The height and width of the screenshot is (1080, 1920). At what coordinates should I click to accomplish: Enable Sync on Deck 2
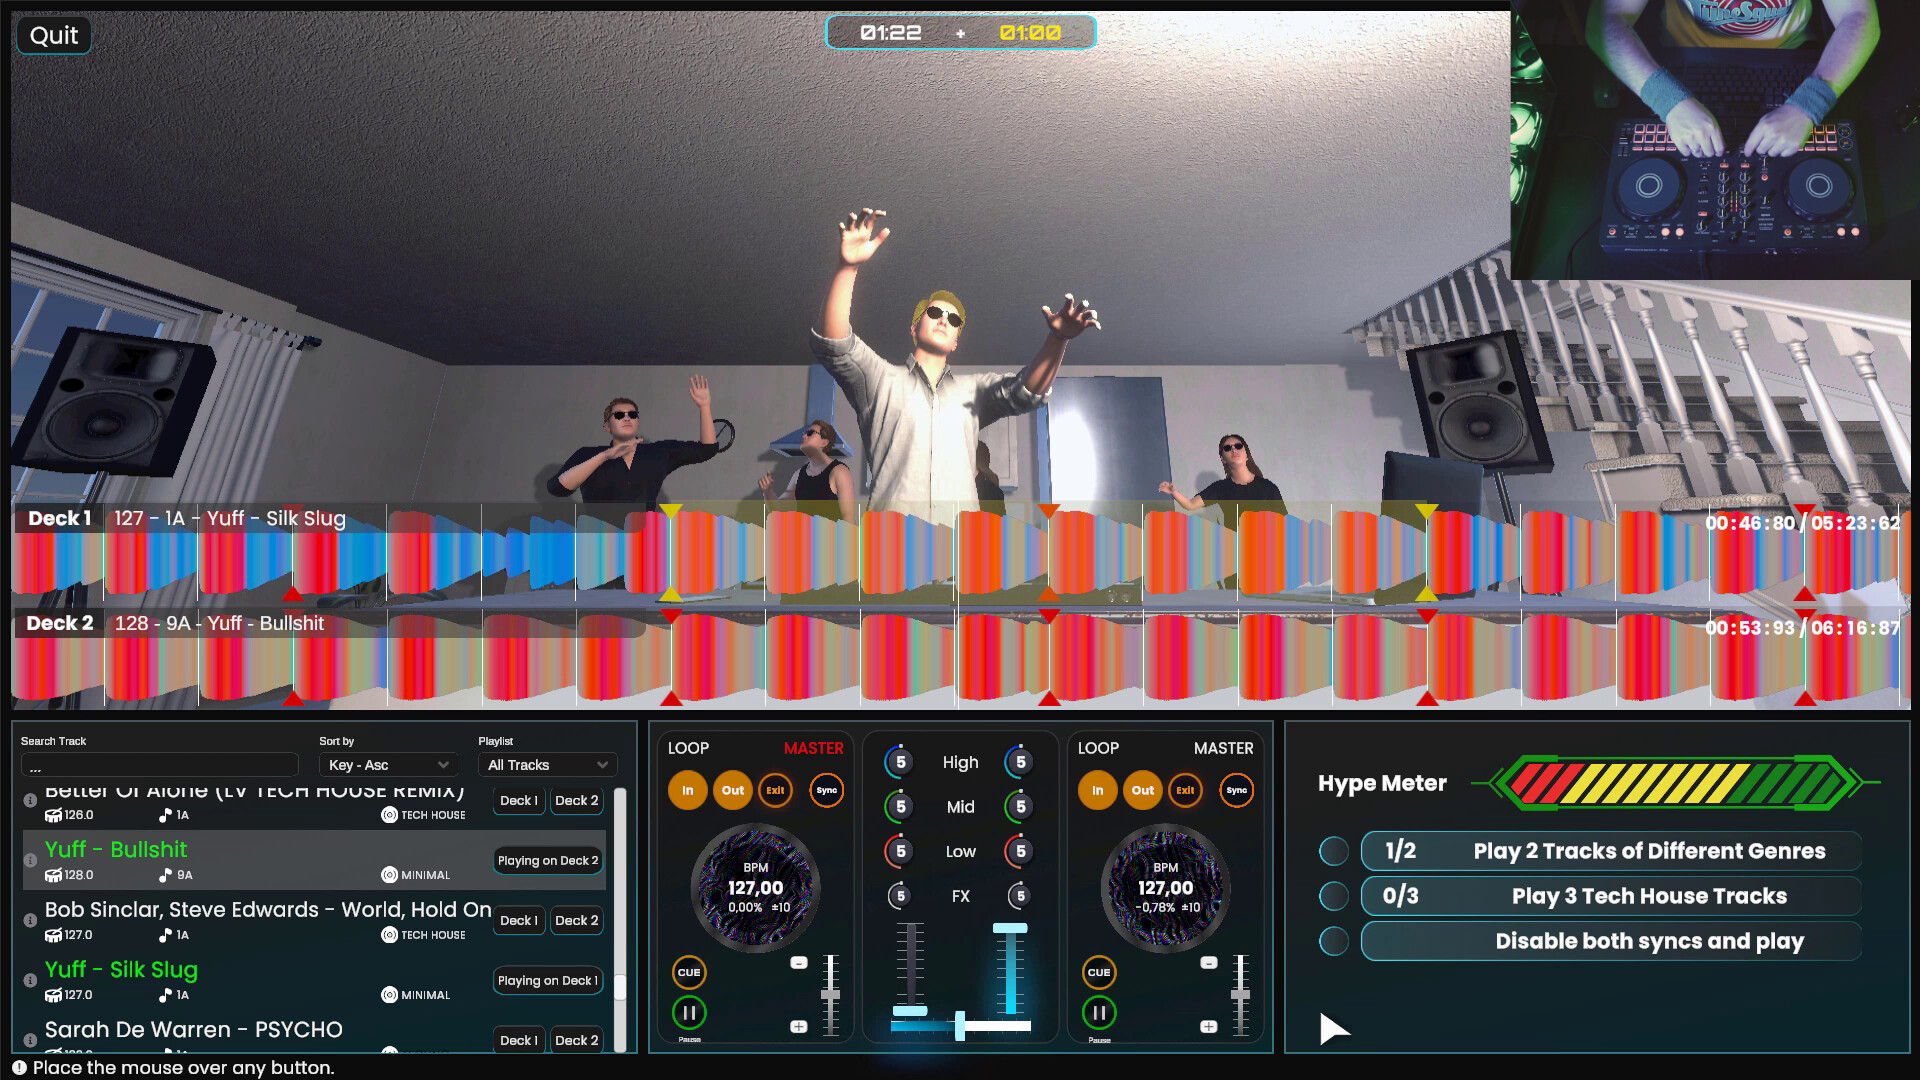point(1237,790)
